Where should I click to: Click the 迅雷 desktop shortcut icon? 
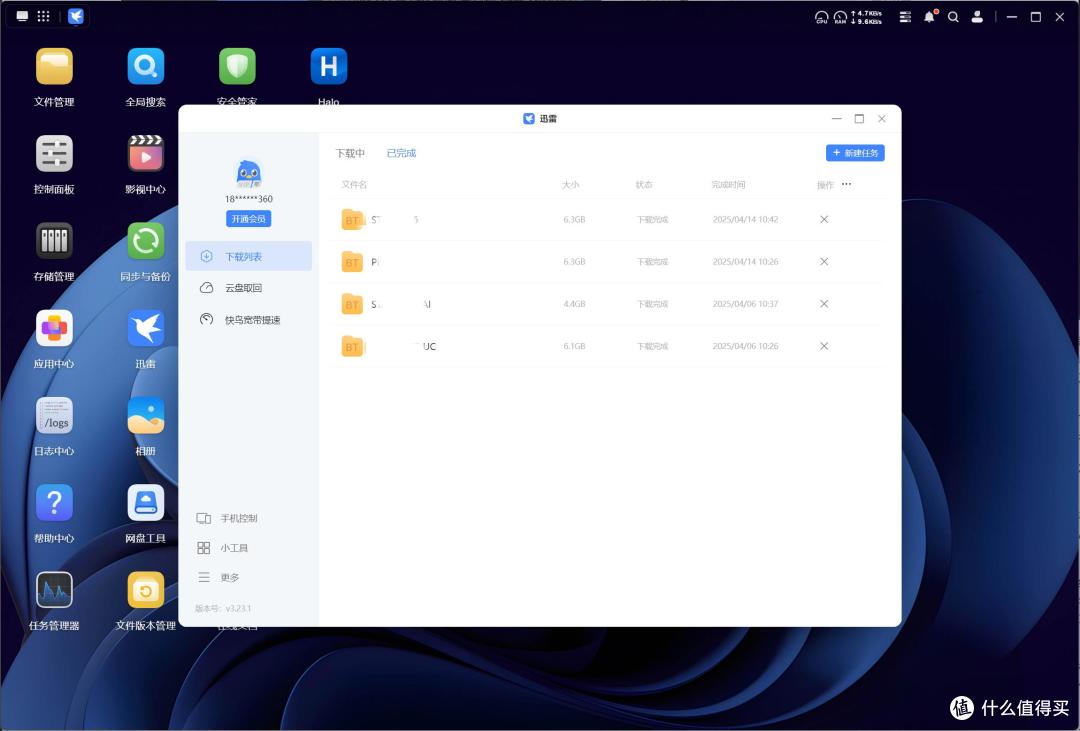pyautogui.click(x=145, y=329)
